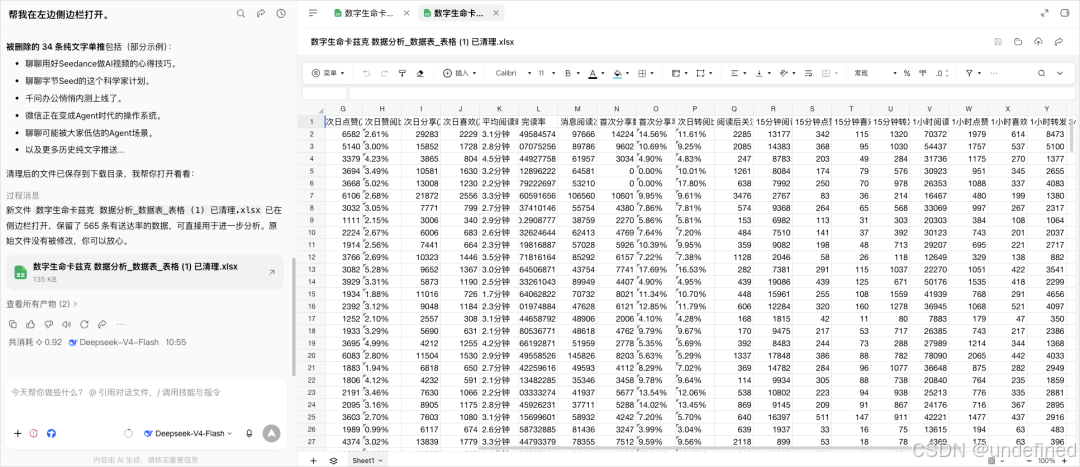Open vertical alignment options
The height and width of the screenshot is (467, 1080).
pos(759,73)
